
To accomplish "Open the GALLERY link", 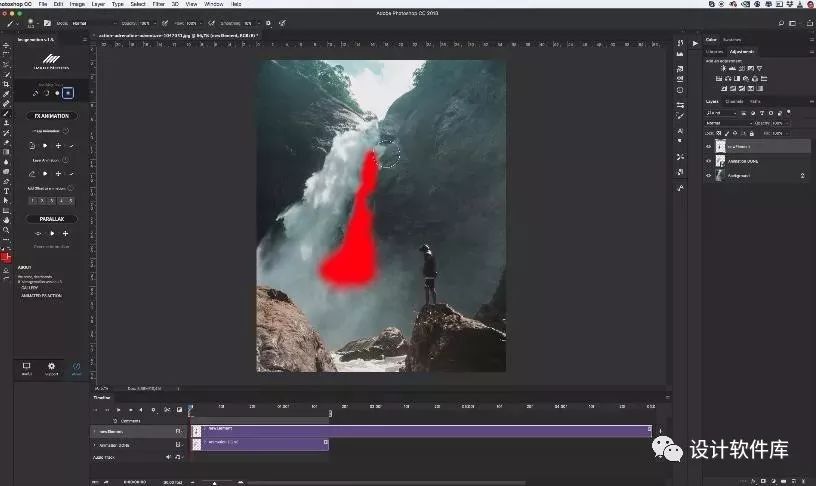I will click(x=29, y=287).
